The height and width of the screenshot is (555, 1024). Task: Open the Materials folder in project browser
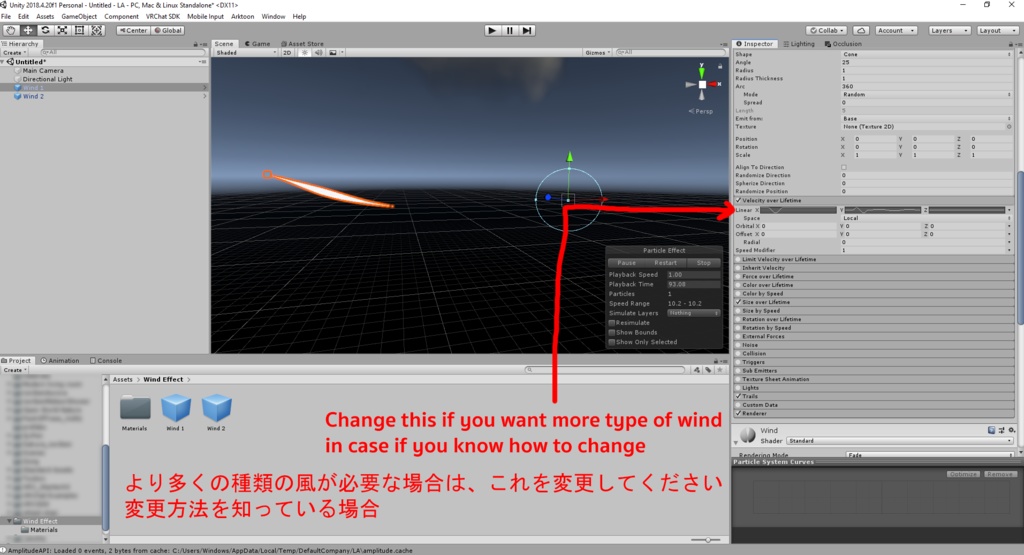tap(135, 407)
